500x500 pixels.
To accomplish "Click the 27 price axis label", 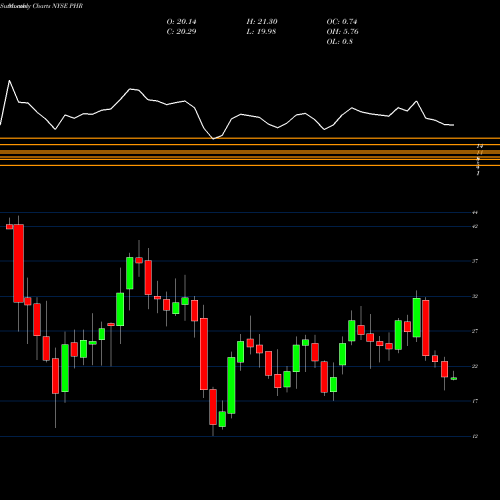I will click(x=475, y=331).
